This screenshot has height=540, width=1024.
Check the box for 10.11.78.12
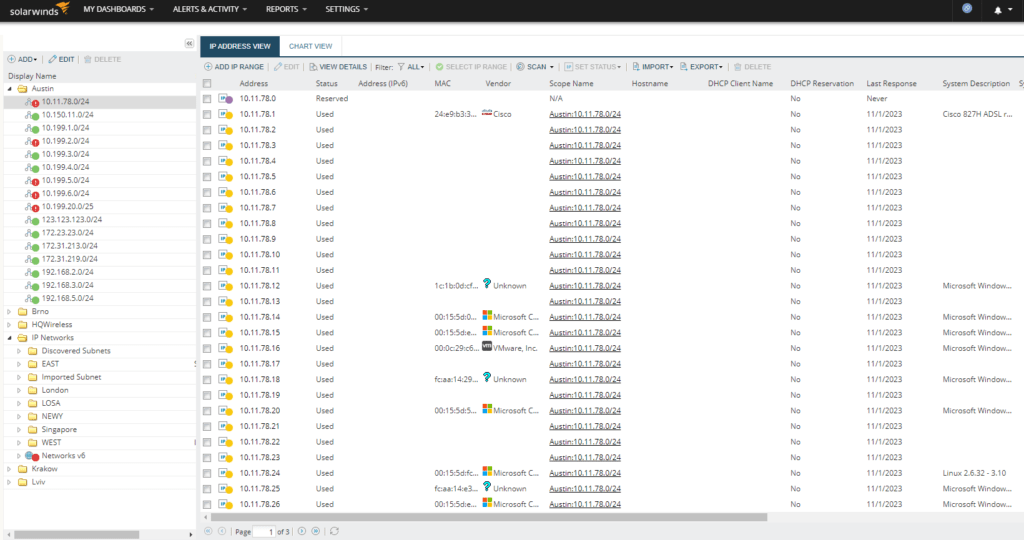[207, 286]
